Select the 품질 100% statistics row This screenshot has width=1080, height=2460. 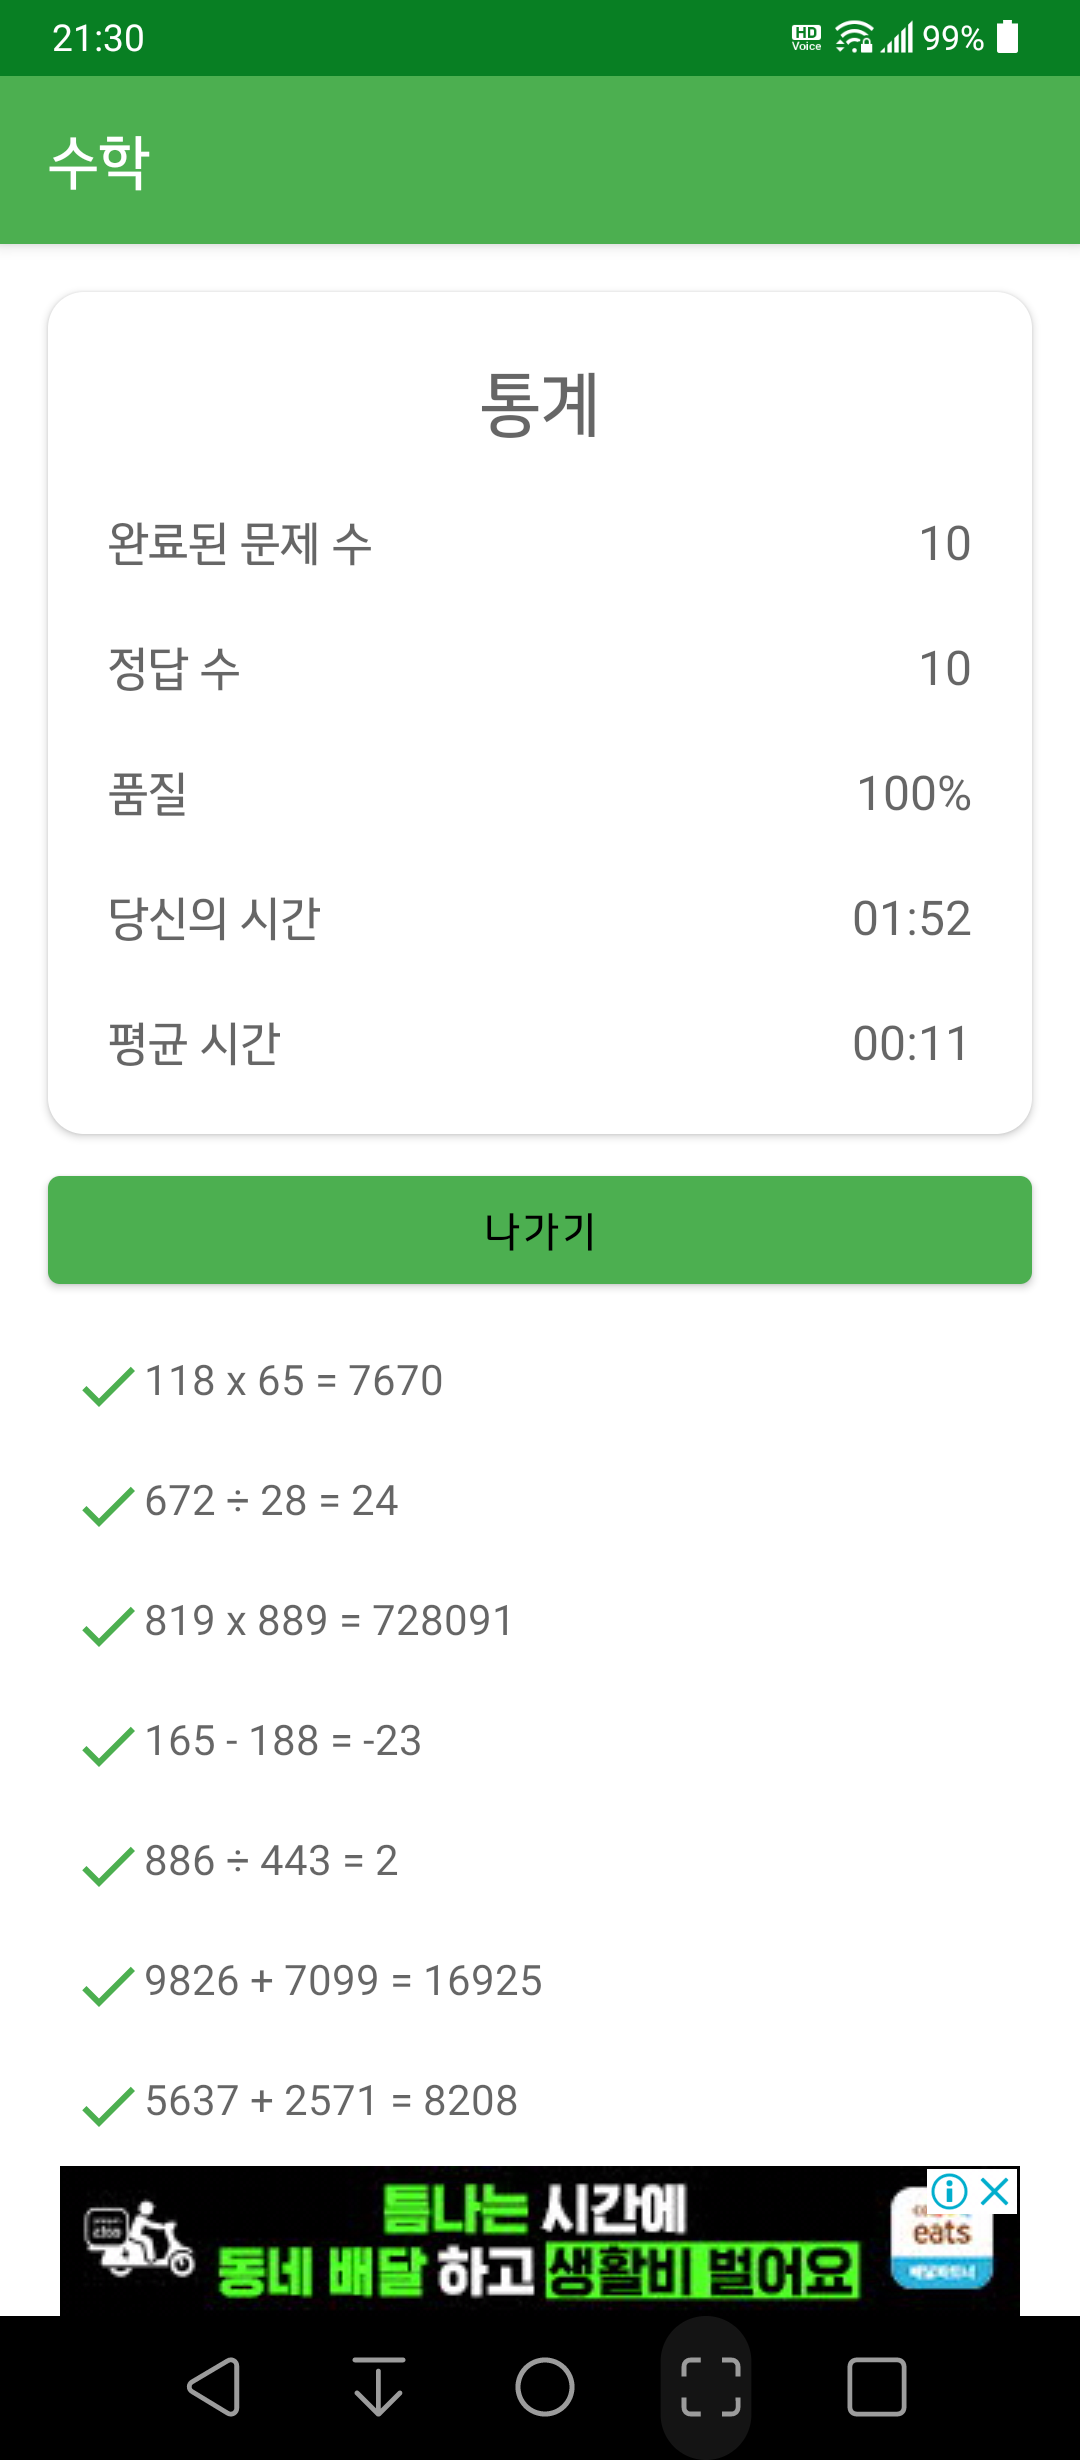click(540, 793)
